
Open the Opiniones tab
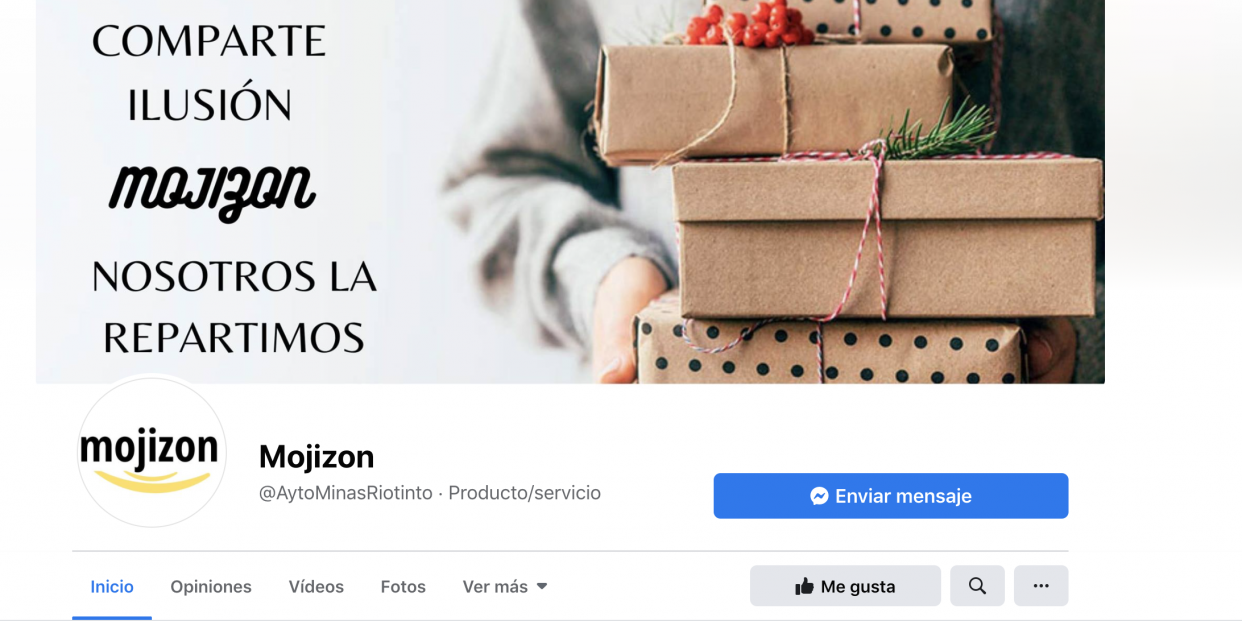[211, 587]
